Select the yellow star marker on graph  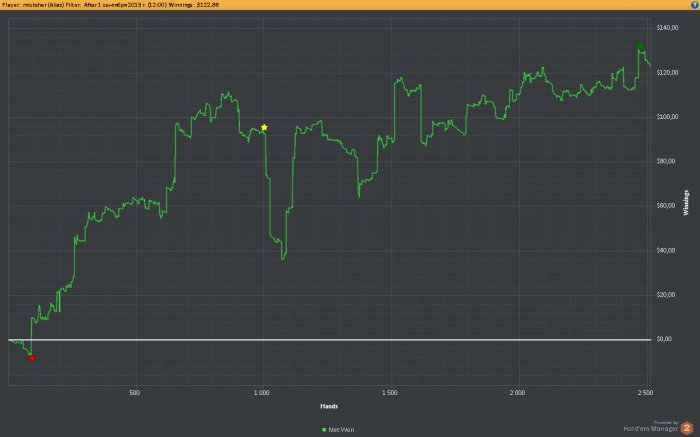264,128
